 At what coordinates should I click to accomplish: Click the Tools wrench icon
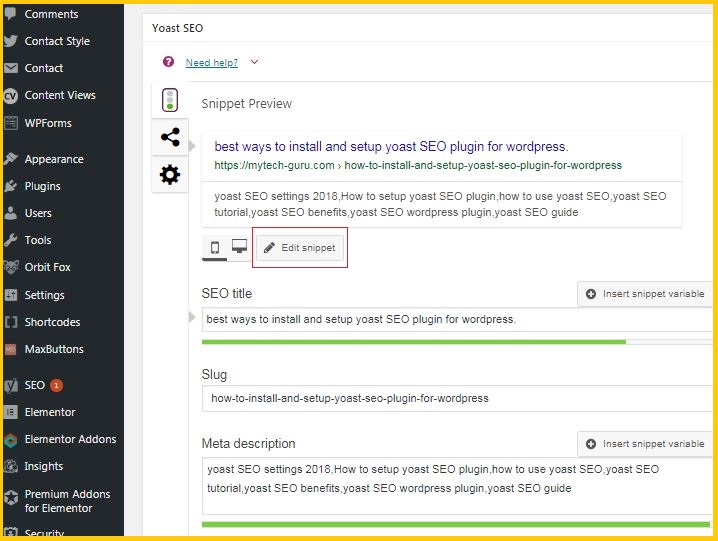pos(11,240)
